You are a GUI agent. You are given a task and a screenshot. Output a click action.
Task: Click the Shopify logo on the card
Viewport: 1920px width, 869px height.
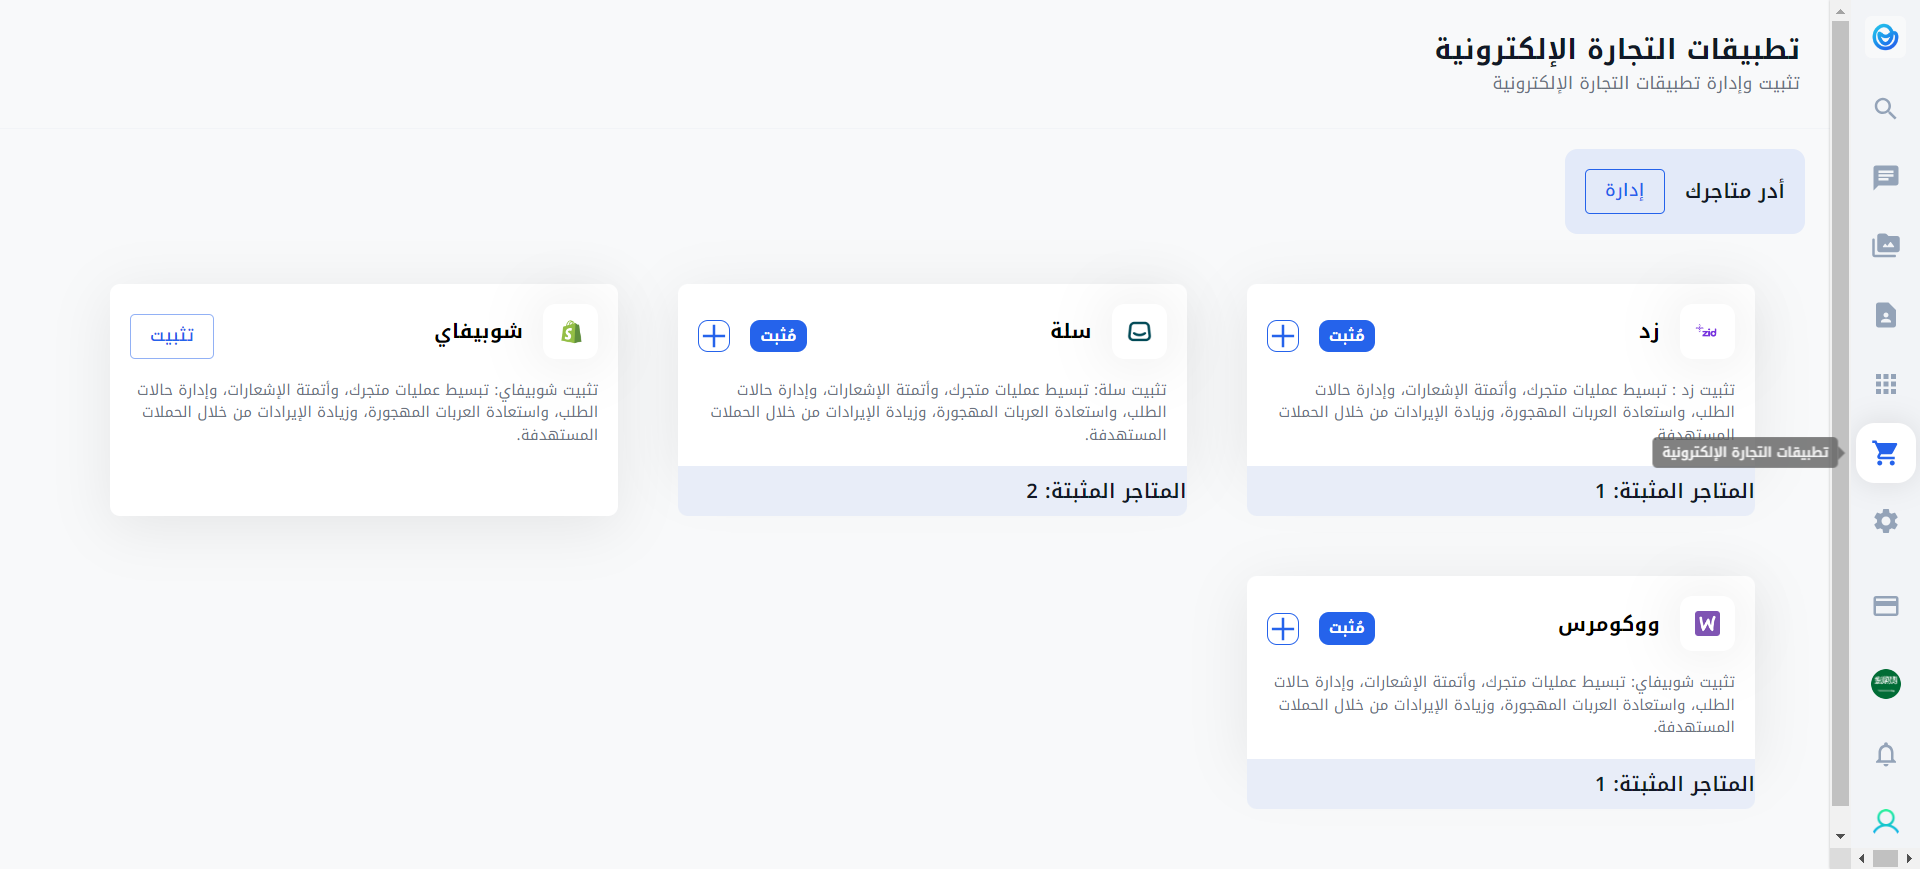pyautogui.click(x=571, y=332)
